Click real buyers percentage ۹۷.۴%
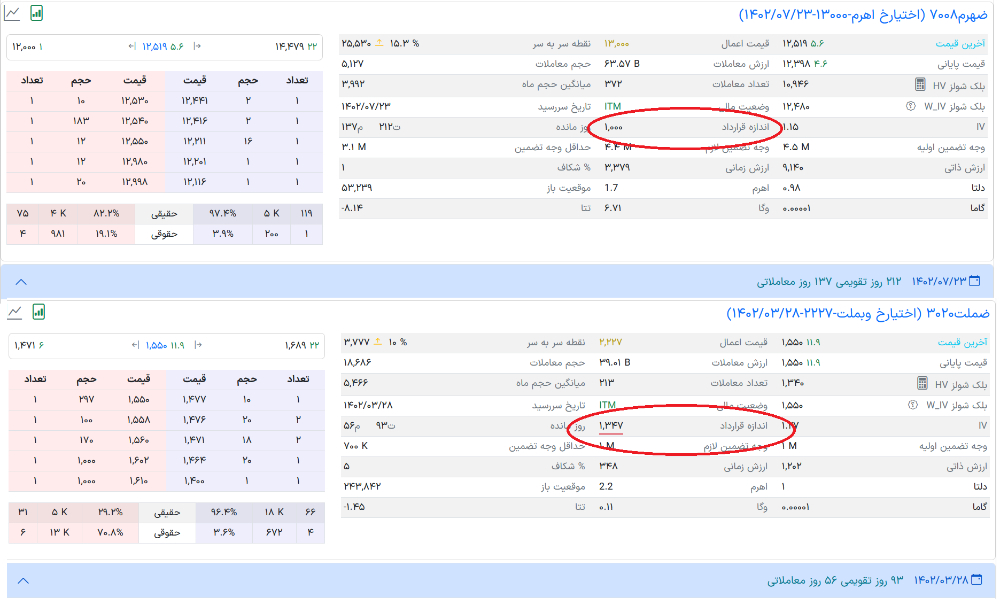Screen dimensions: 1000x600 click(223, 213)
